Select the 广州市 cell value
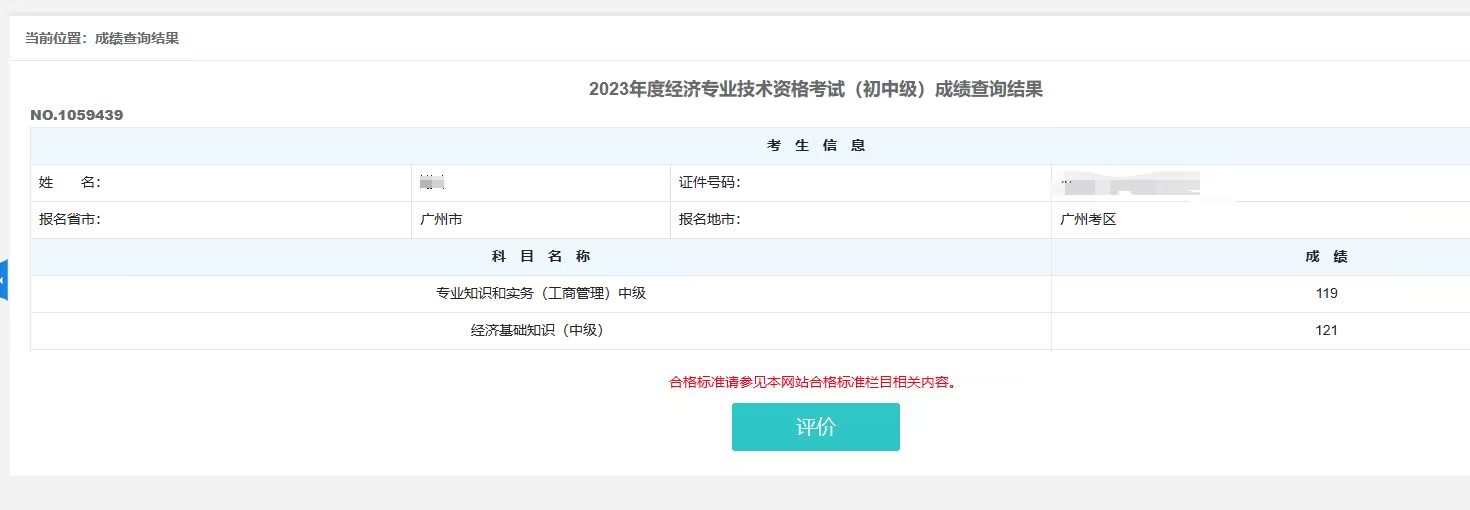This screenshot has height=510, width=1470. 442,220
